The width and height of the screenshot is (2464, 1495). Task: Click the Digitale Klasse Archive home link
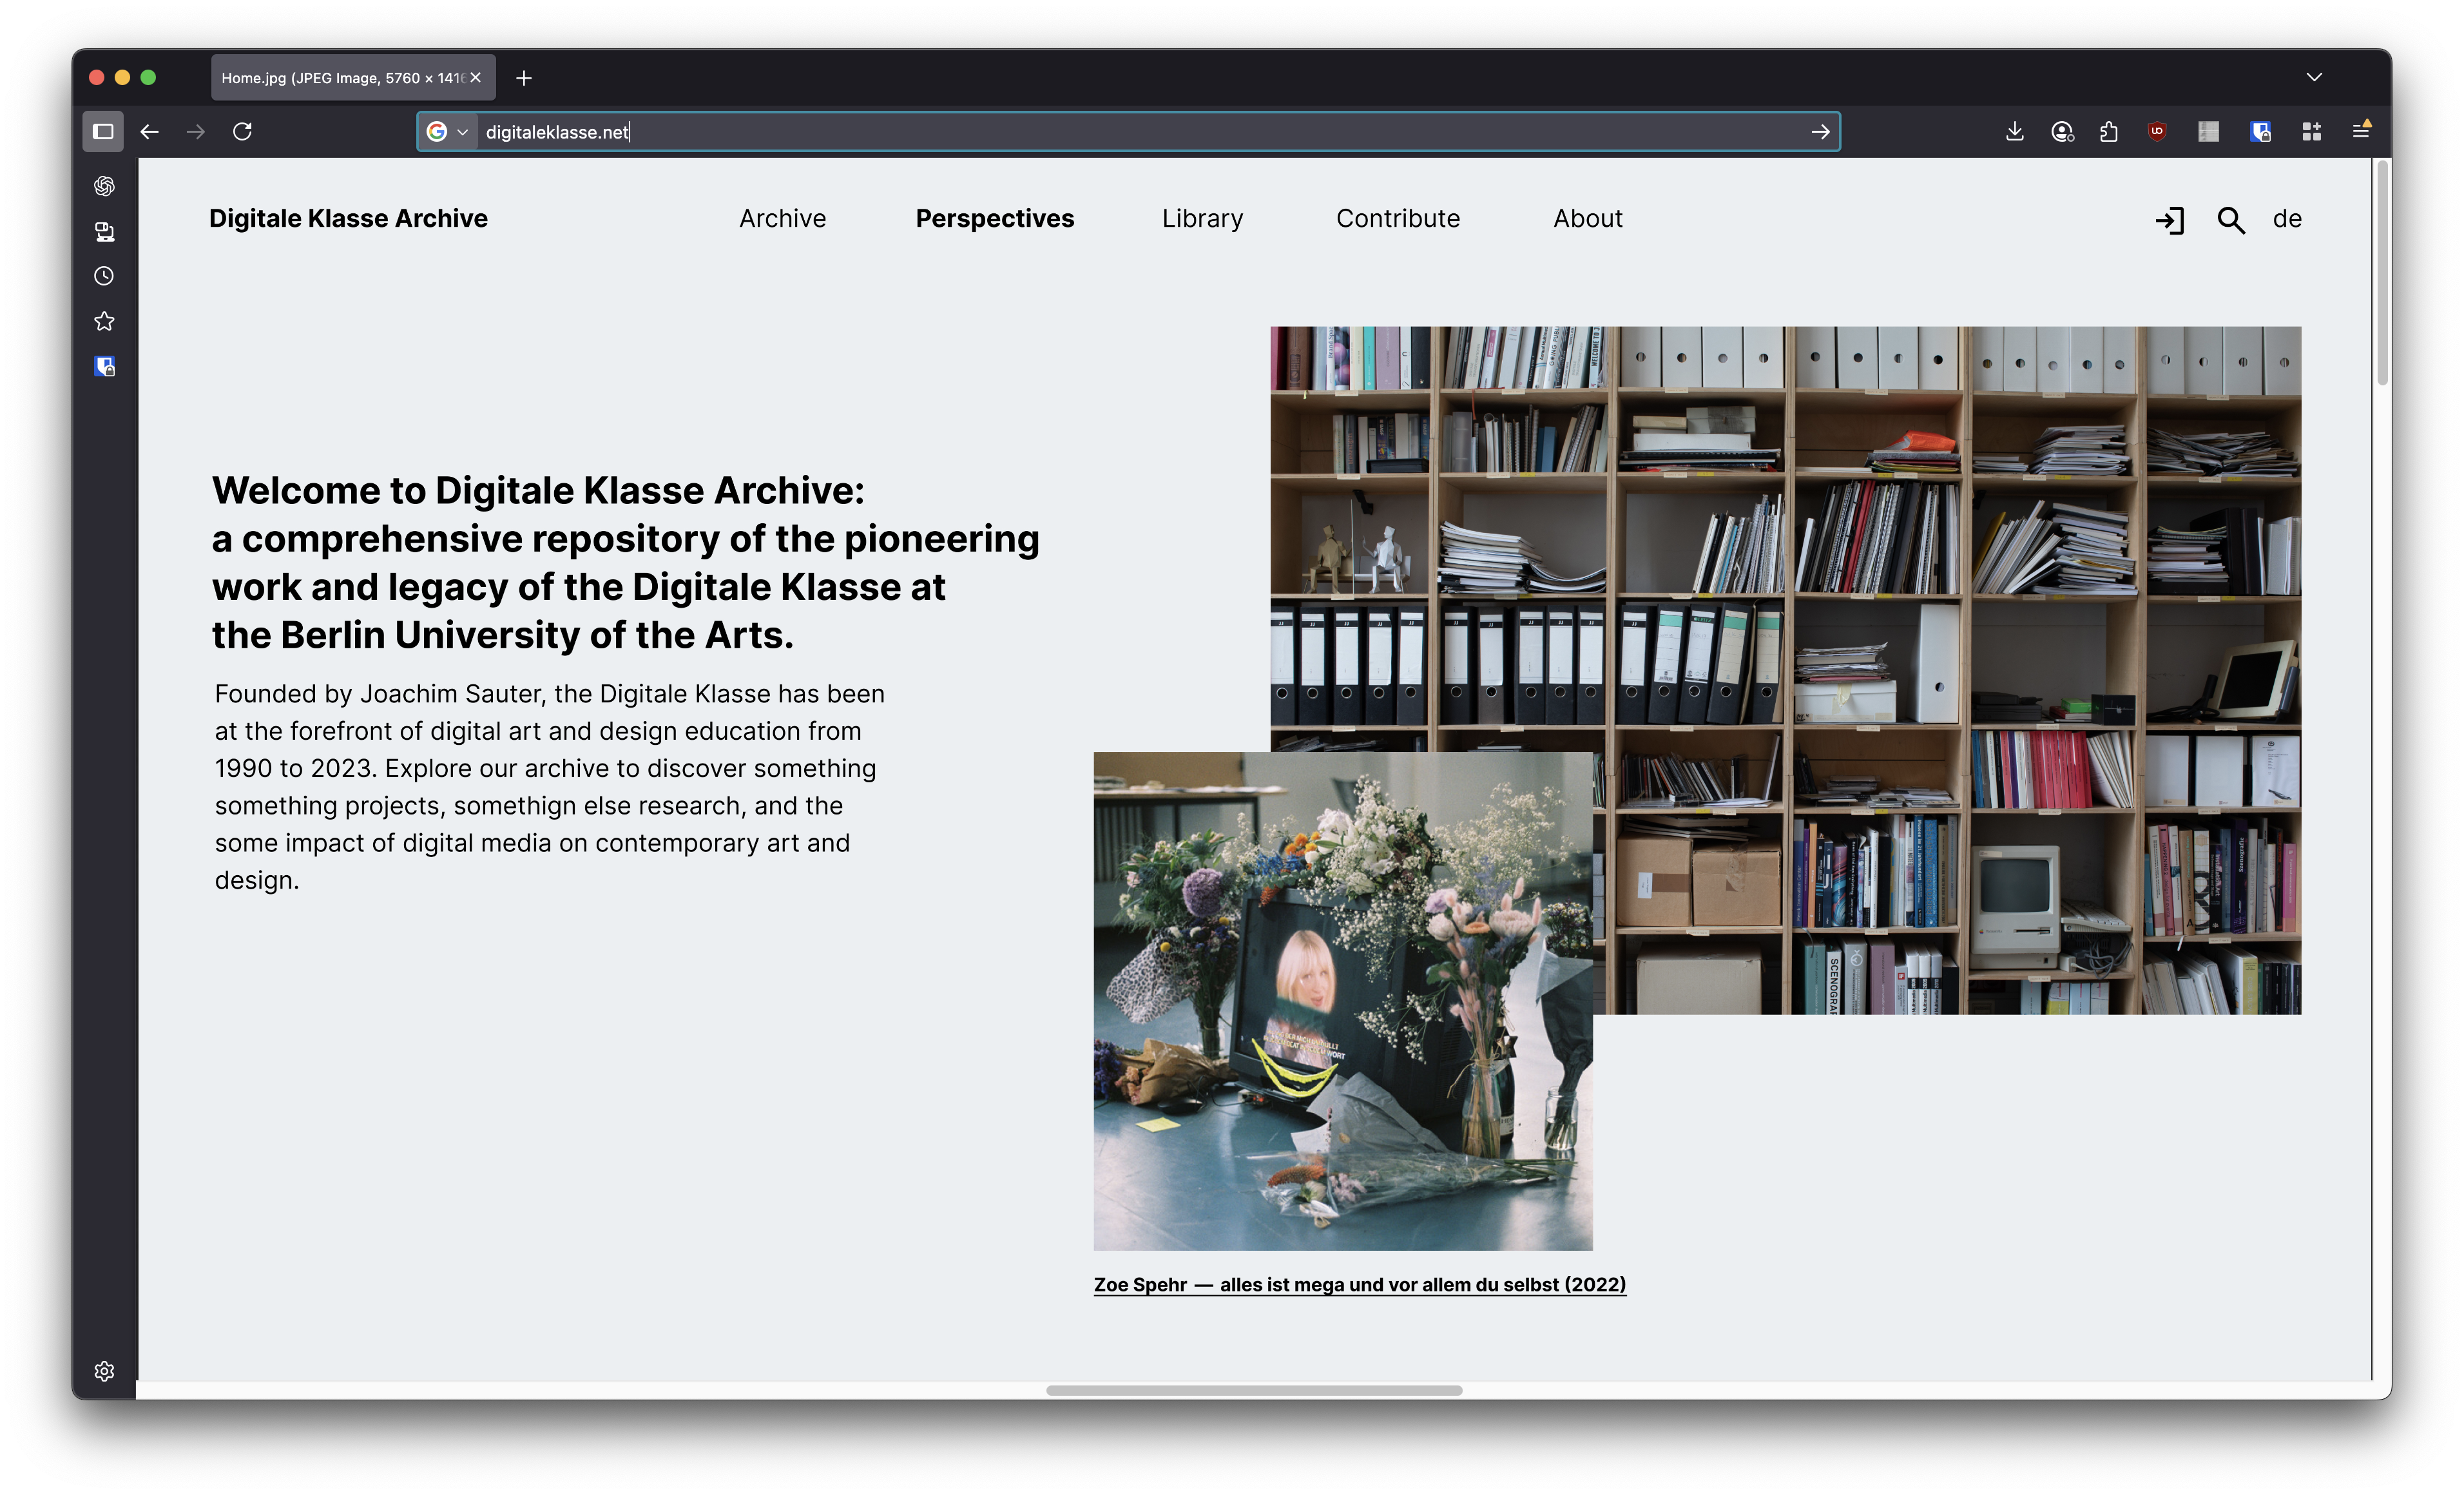[x=348, y=219]
